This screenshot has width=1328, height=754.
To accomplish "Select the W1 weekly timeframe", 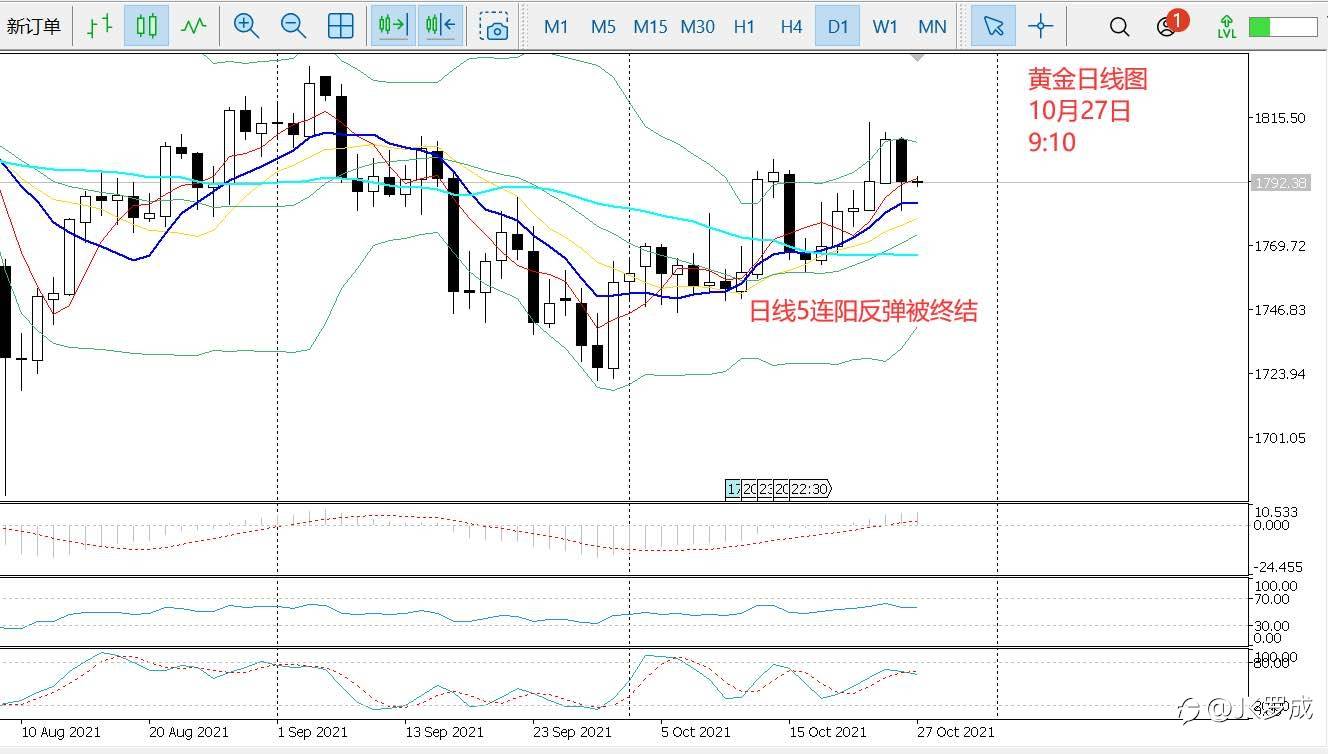I will coord(885,27).
